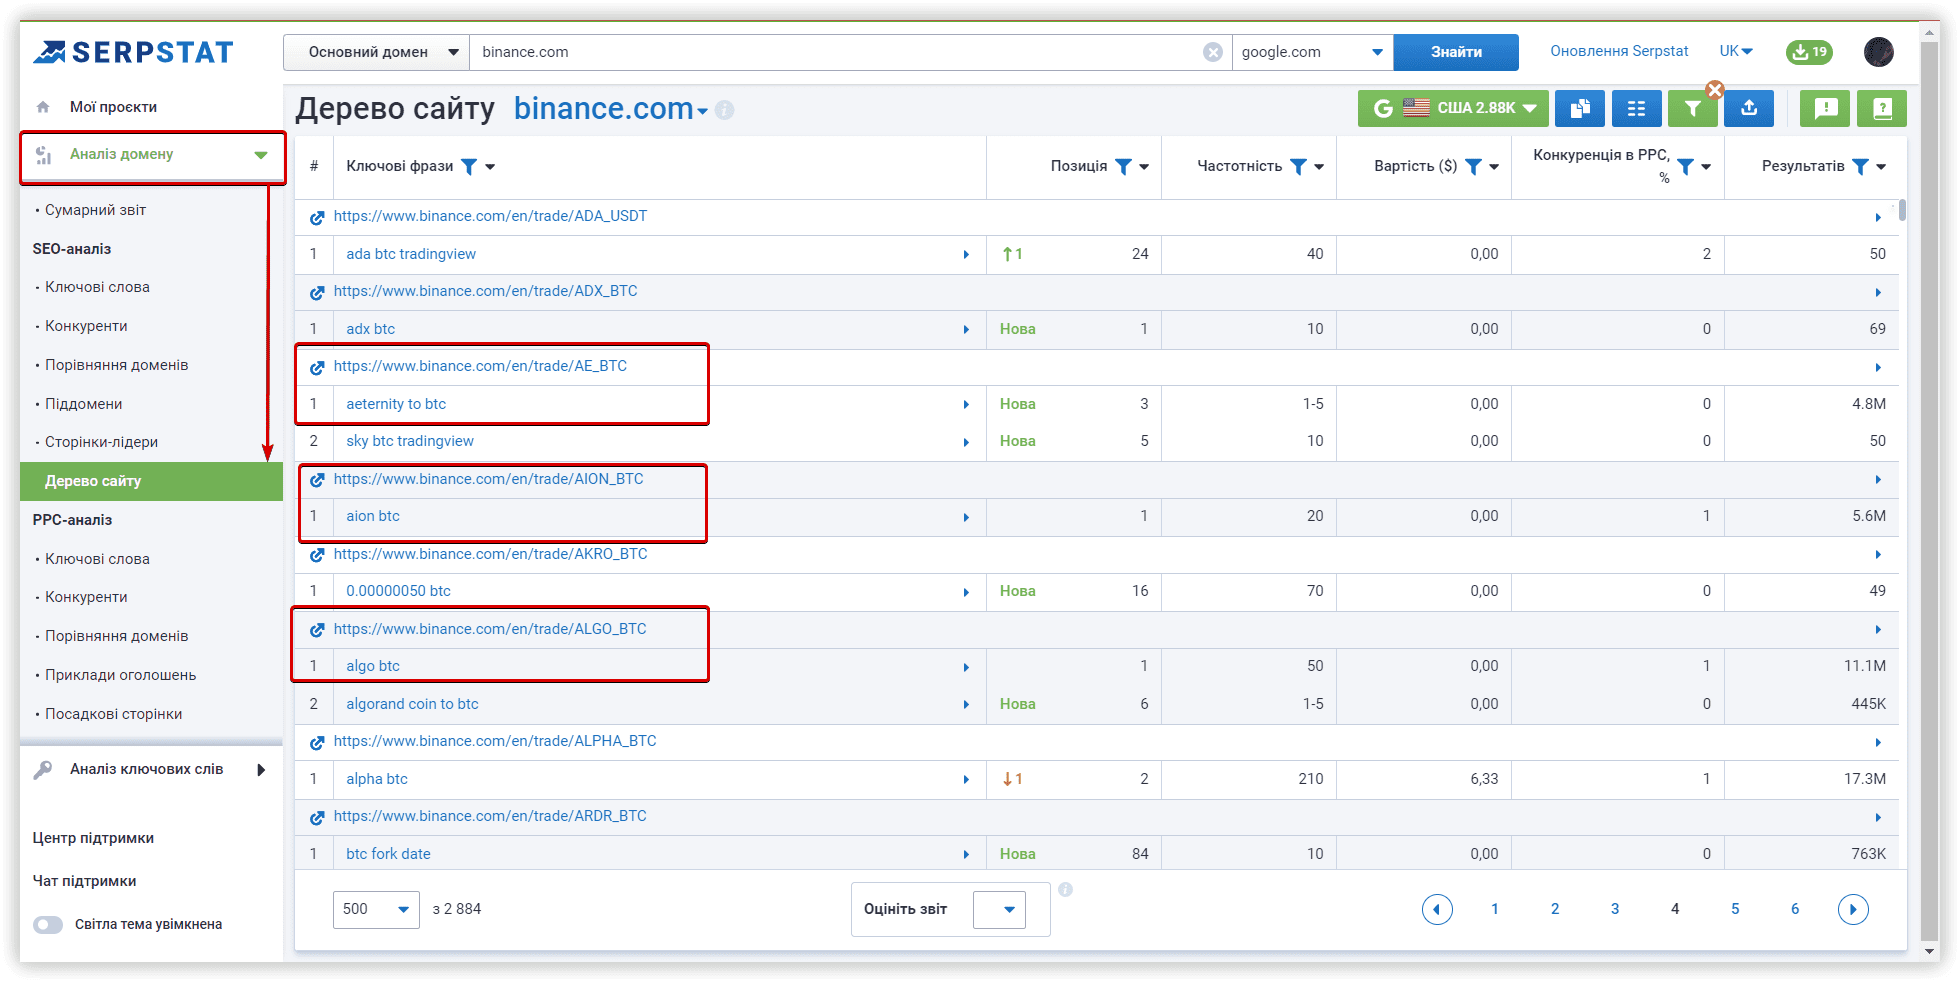Open the binance.com domain dropdown in heading
Image resolution: width=1960 pixels, height=982 pixels.
tap(703, 111)
